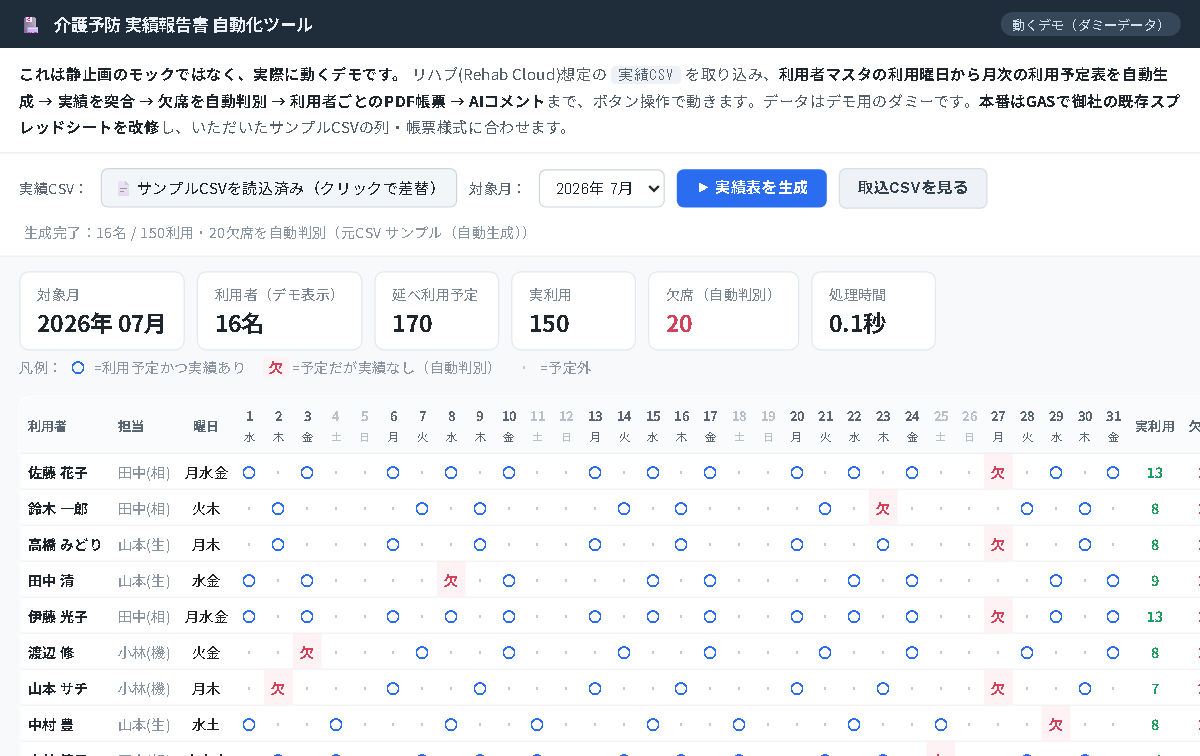The width and height of the screenshot is (1200, 756).
Task: Click 欠 on day 27 for 佐藤 花子
Action: click(998, 473)
